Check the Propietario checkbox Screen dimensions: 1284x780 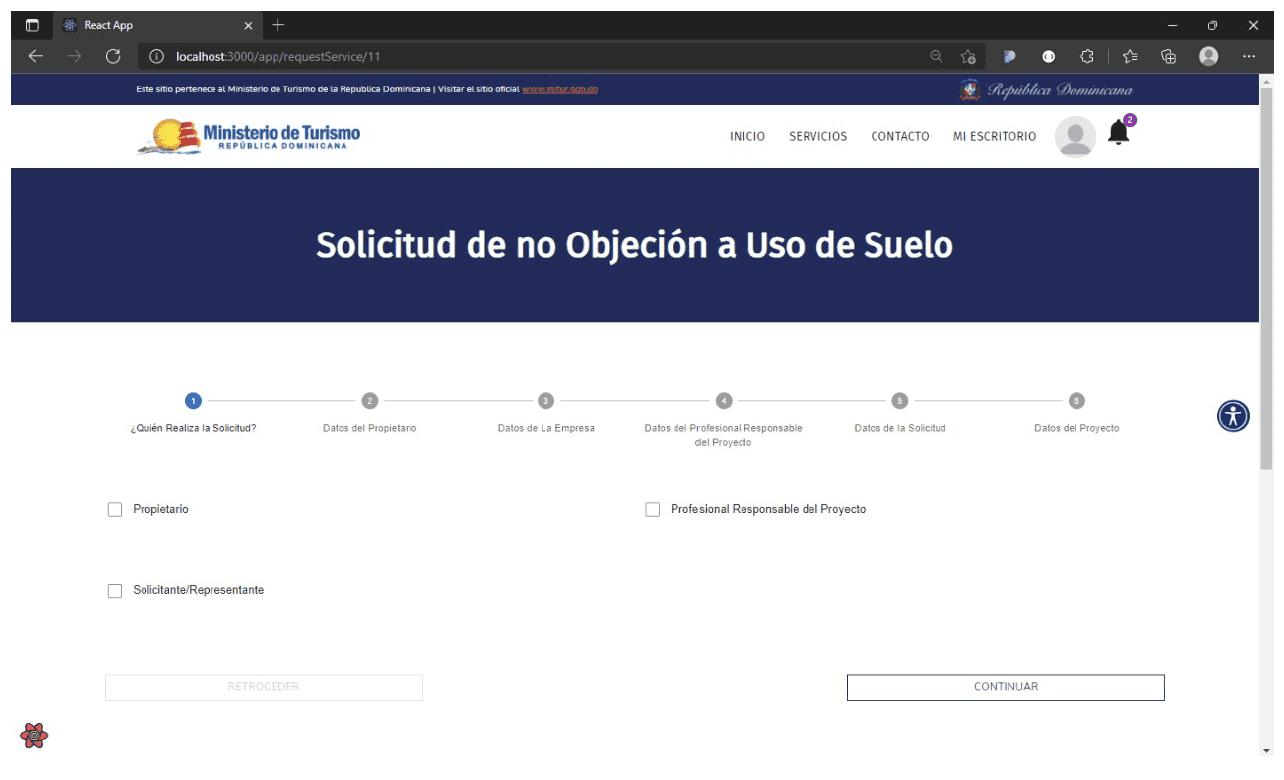(x=114, y=510)
